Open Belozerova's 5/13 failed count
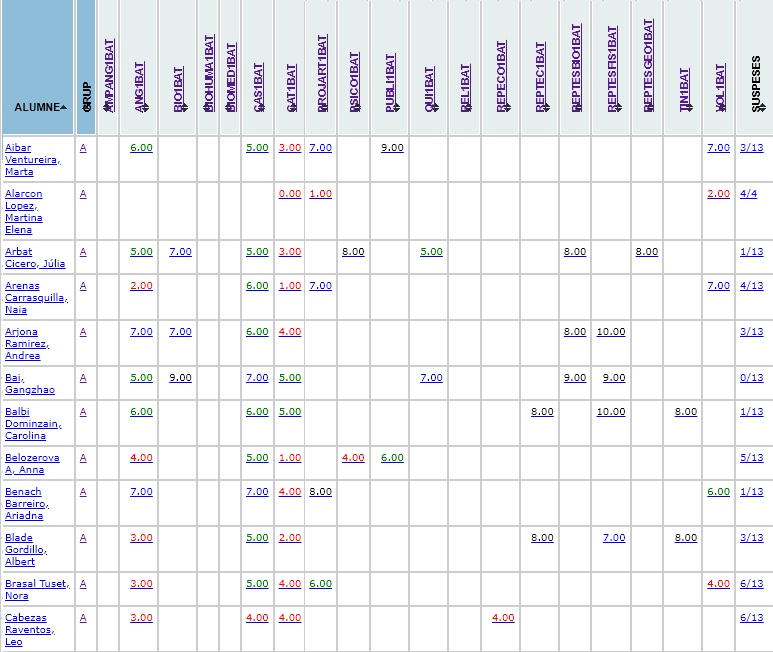The height and width of the screenshot is (652, 773). coord(751,458)
